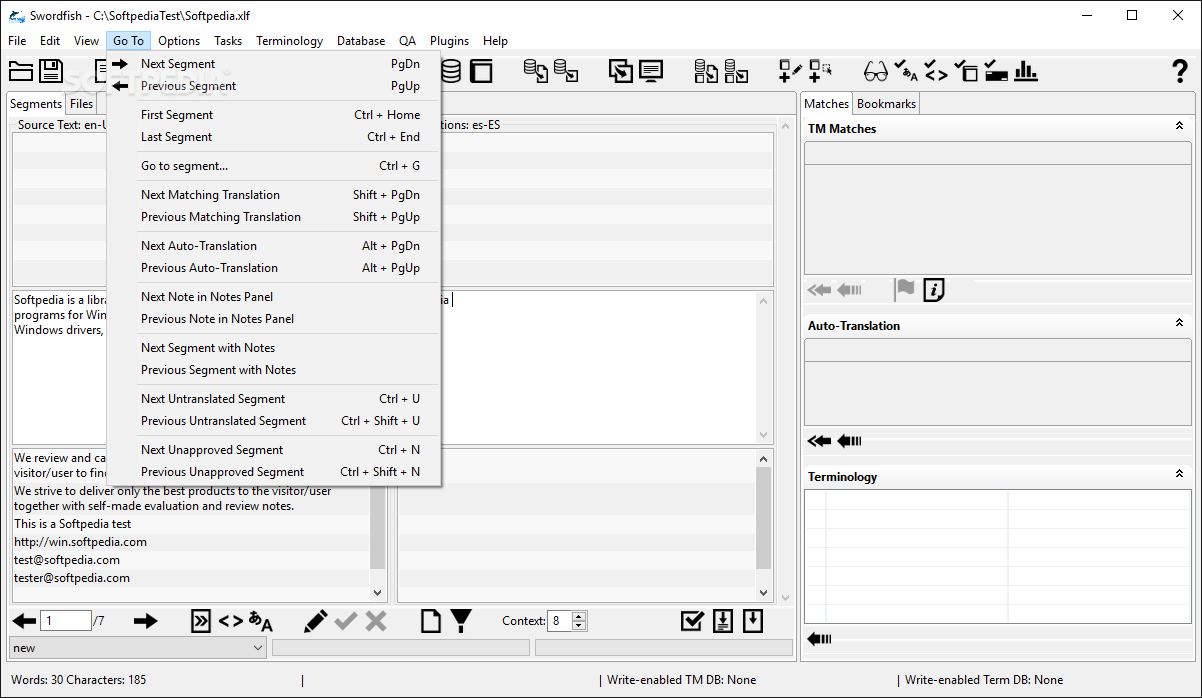The height and width of the screenshot is (698, 1202).
Task: Collapse the TM Matches panel
Action: tap(1179, 127)
